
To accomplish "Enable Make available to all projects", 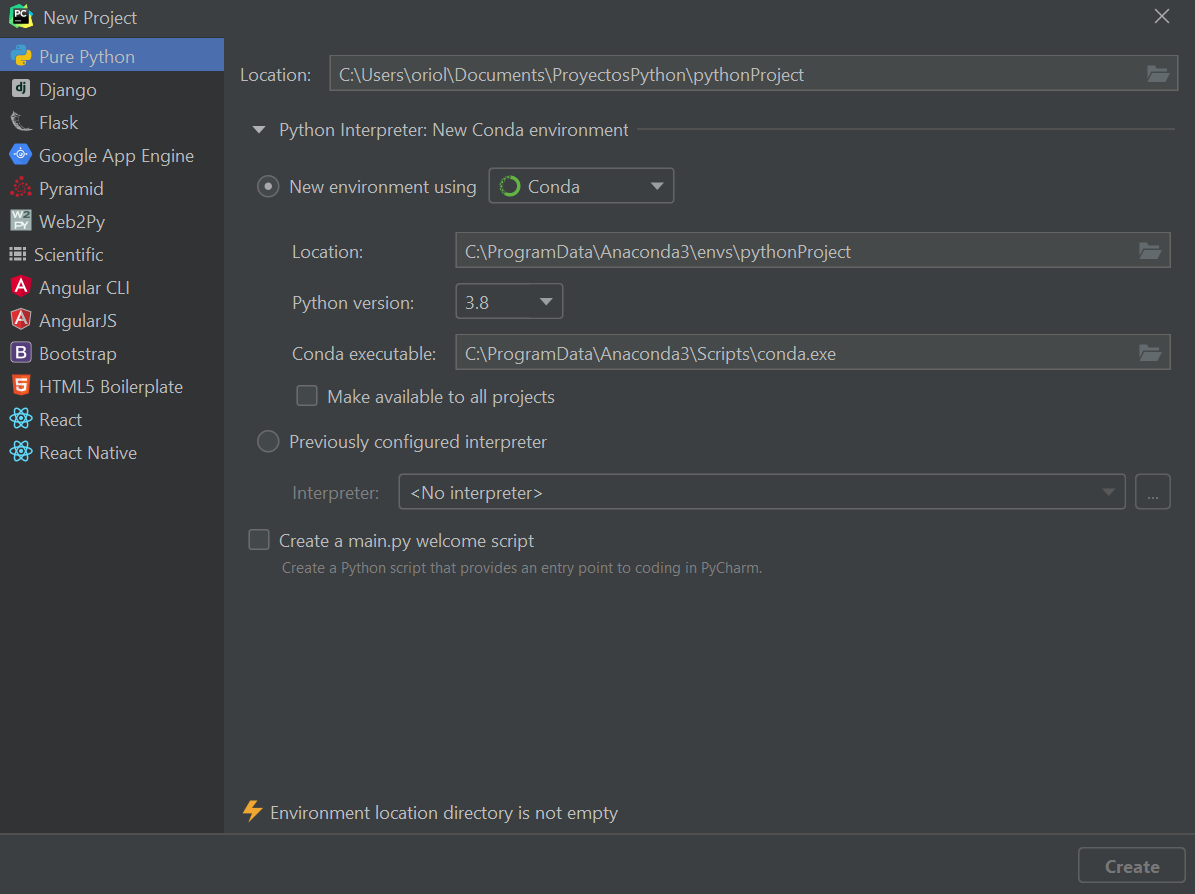I will pyautogui.click(x=307, y=396).
